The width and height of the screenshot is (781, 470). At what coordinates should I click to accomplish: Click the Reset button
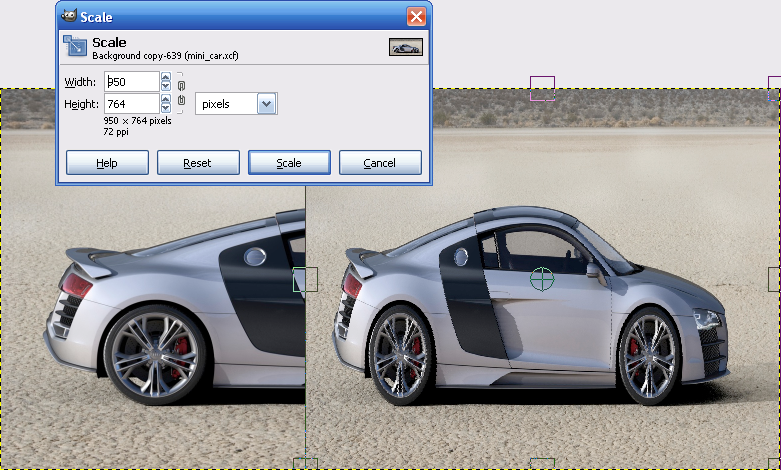pos(198,163)
